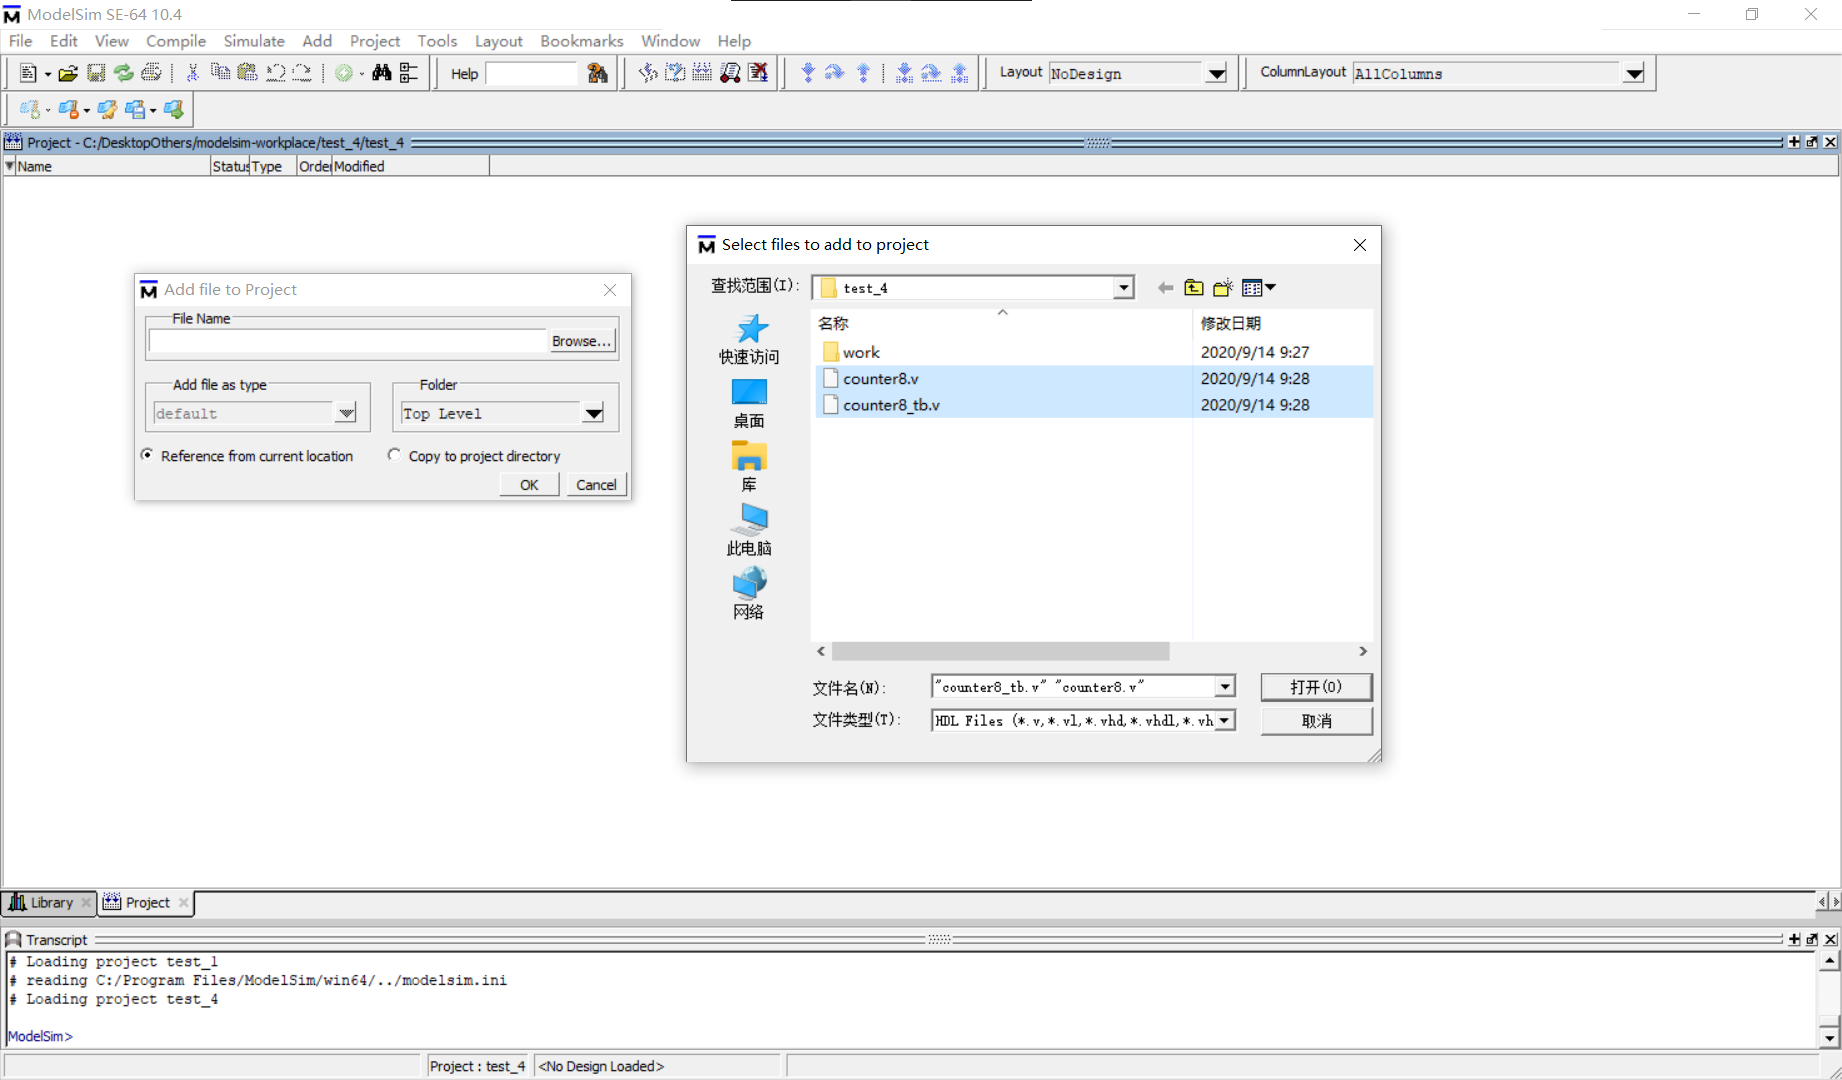Image resolution: width=1842 pixels, height=1080 pixels.
Task: Click the Redo toolbar icon
Action: 302,73
